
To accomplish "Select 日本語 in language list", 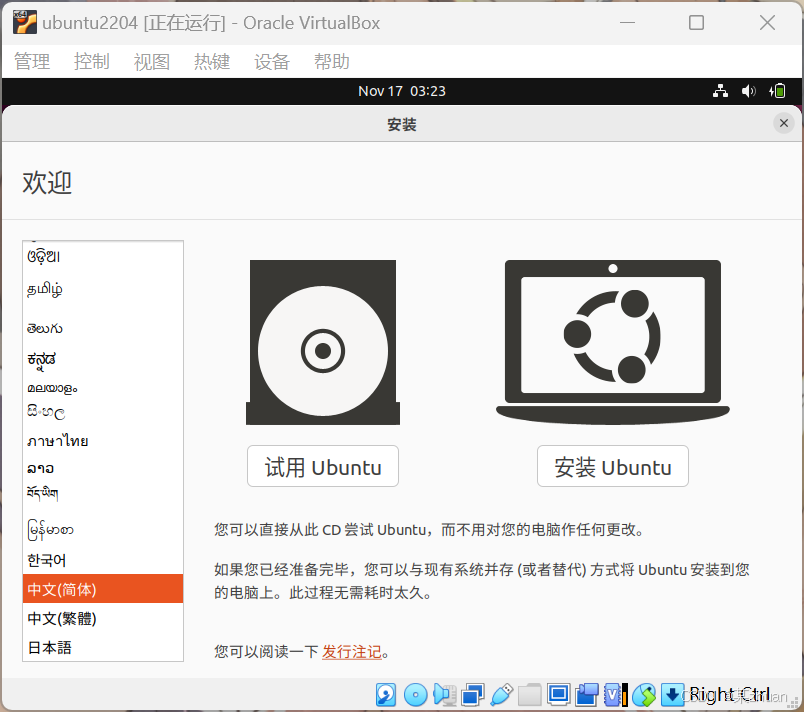I will click(x=103, y=647).
